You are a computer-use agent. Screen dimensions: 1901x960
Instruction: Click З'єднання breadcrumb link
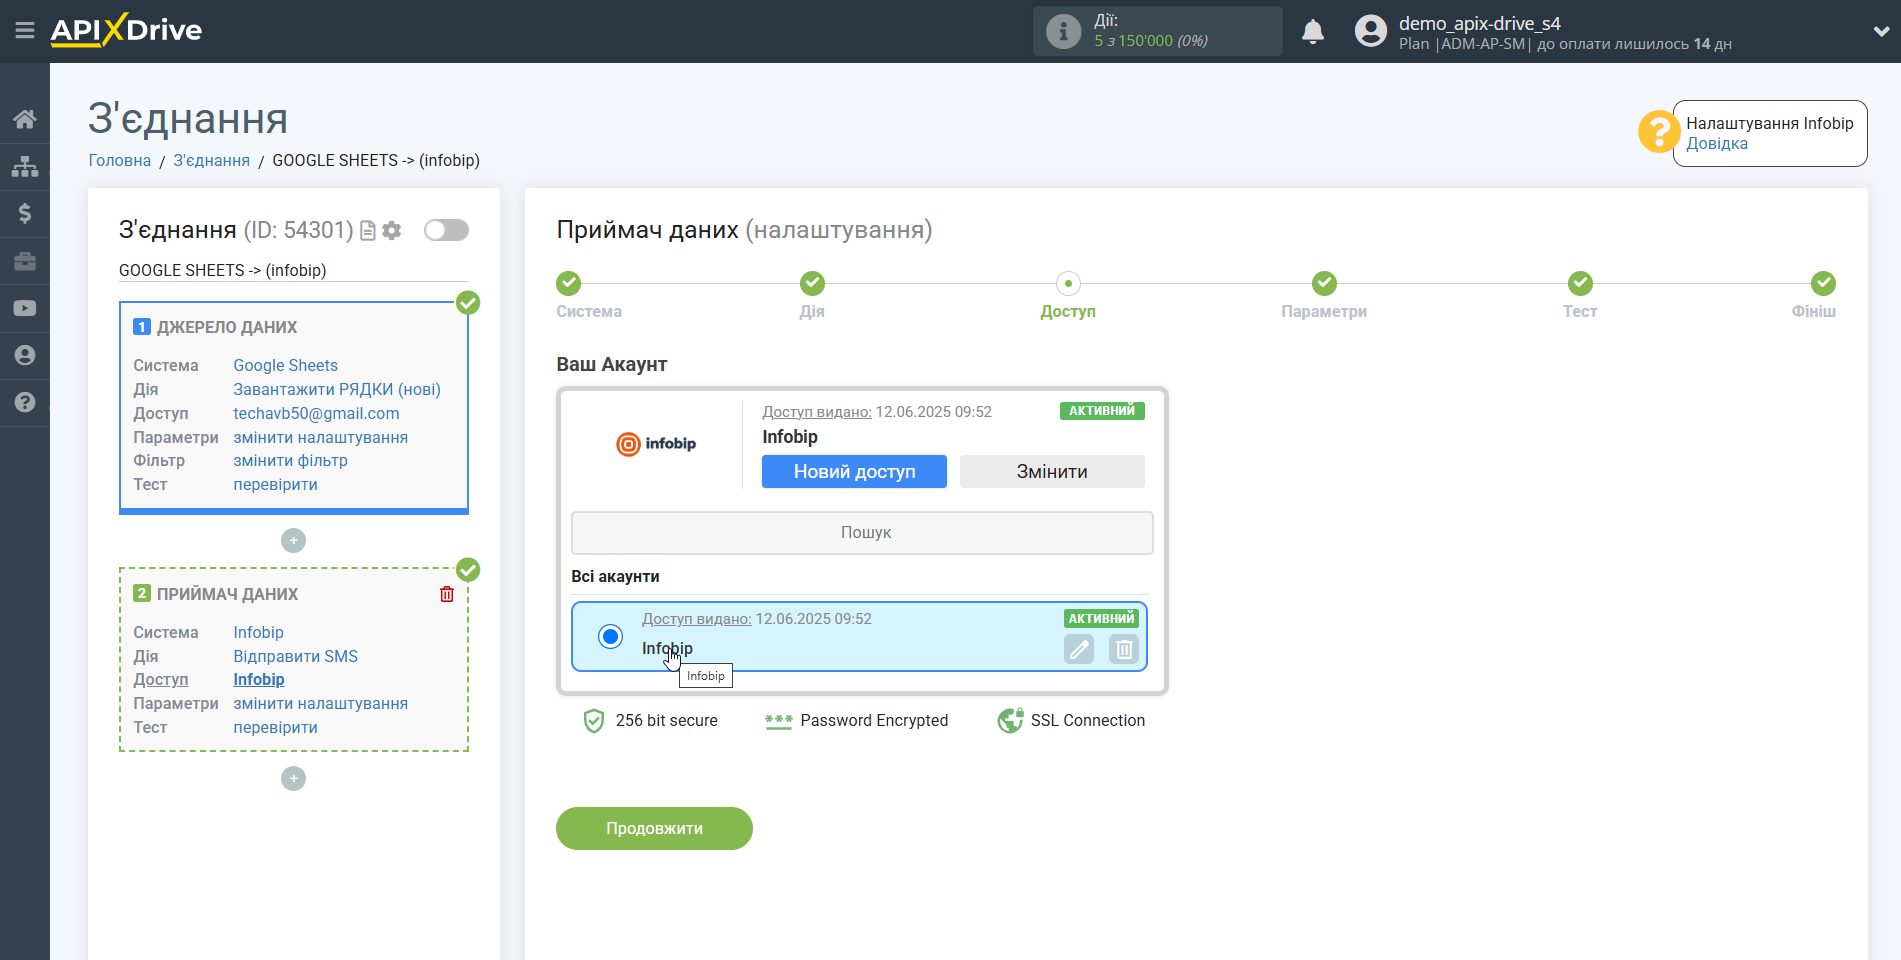[x=212, y=160]
